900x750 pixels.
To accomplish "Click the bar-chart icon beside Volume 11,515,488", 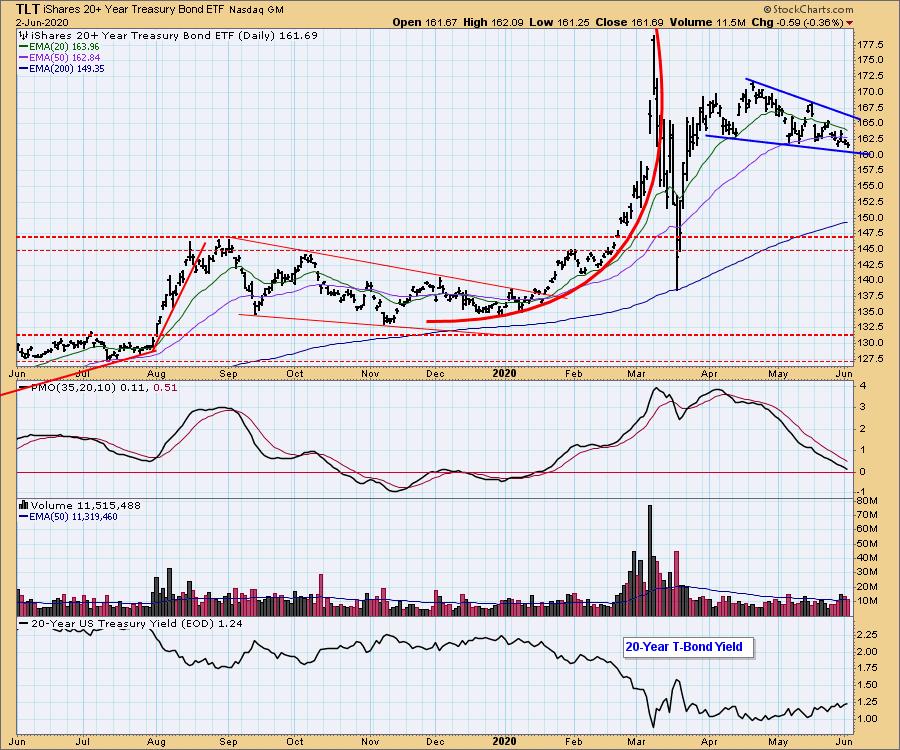I will point(24,506).
